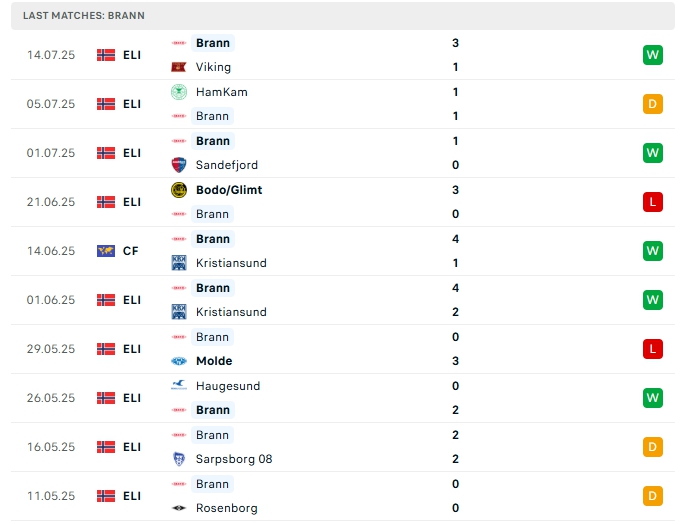Viewport: 682px width, 524px height.
Task: Click the HamKam team logo
Action: pyautogui.click(x=179, y=92)
